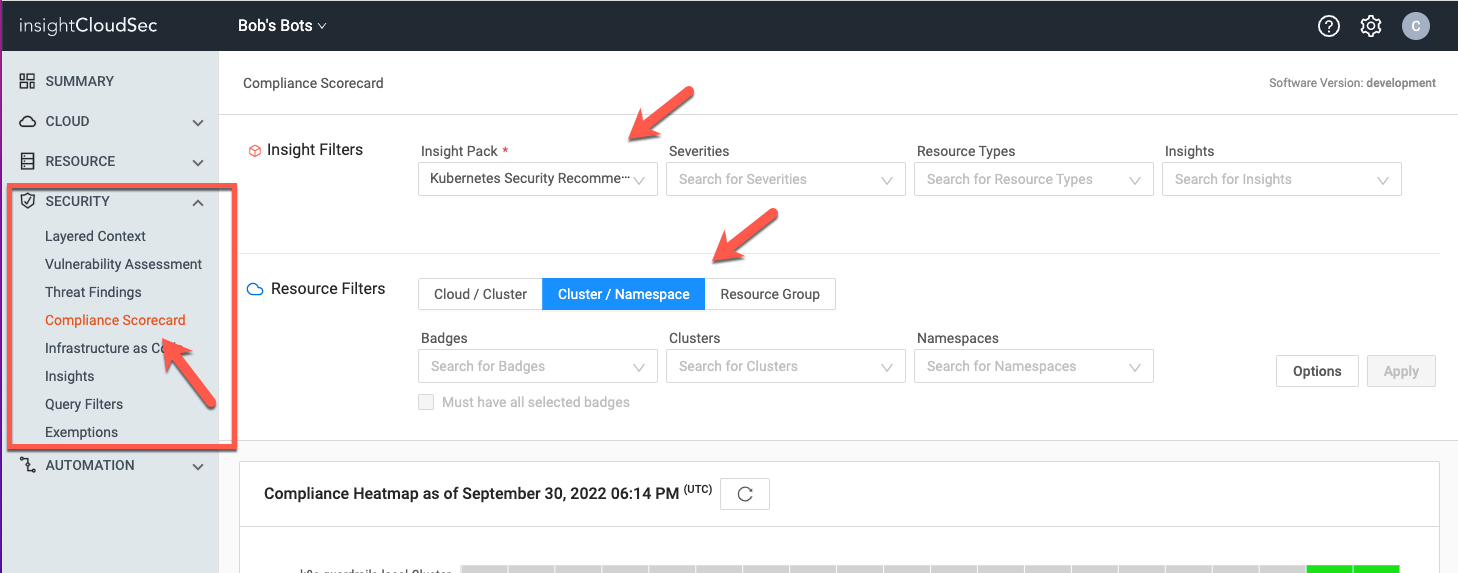Click the Automation icon in sidebar
Screen dimensions: 1458x573
click(28, 465)
